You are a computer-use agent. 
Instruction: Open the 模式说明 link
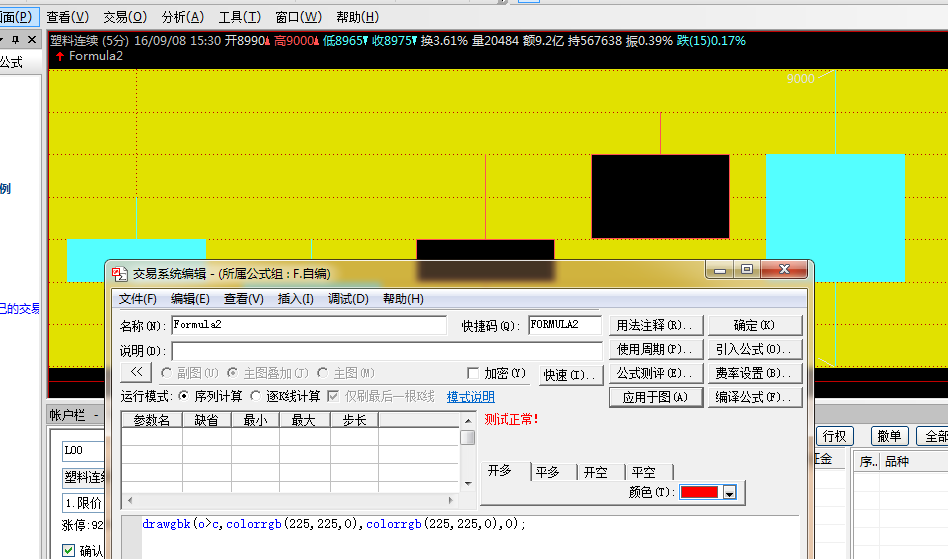[x=470, y=397]
